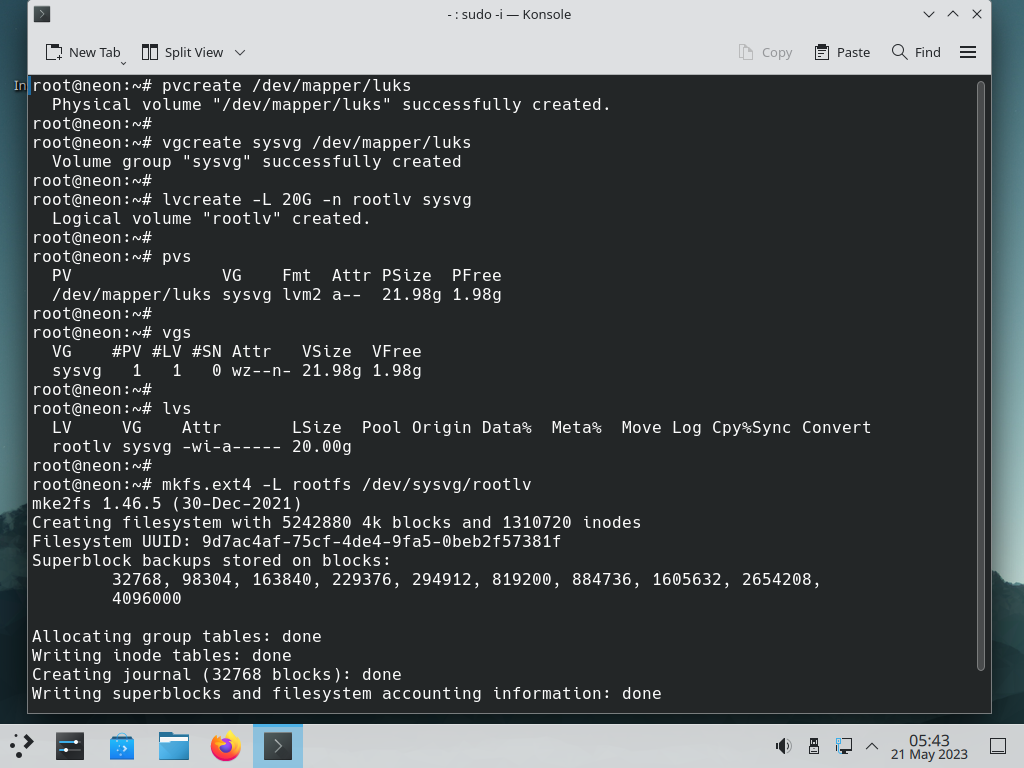Click the 'Writing inode tables: done' line
Viewport: 1024px width, 768px height.
click(162, 656)
